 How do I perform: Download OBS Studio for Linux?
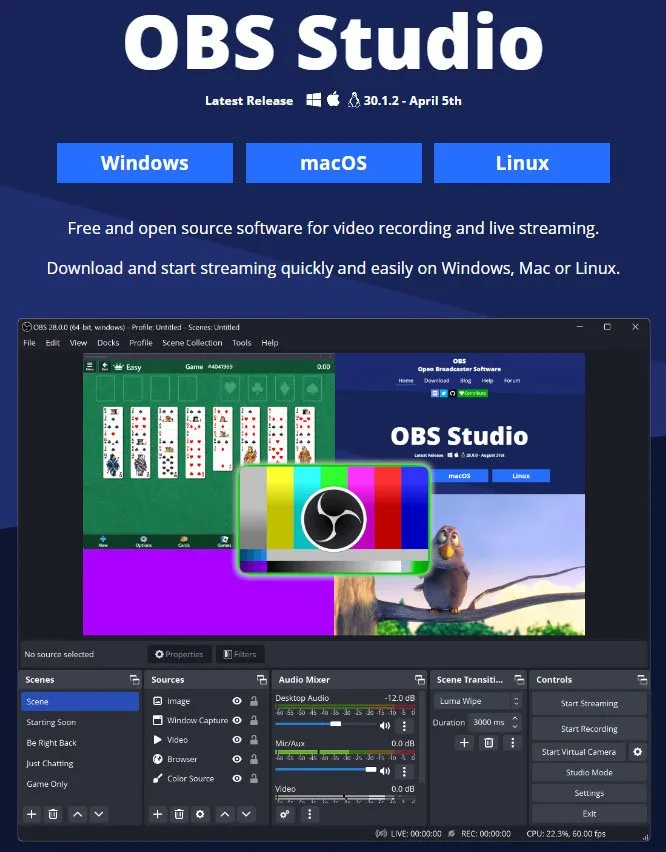click(x=522, y=163)
